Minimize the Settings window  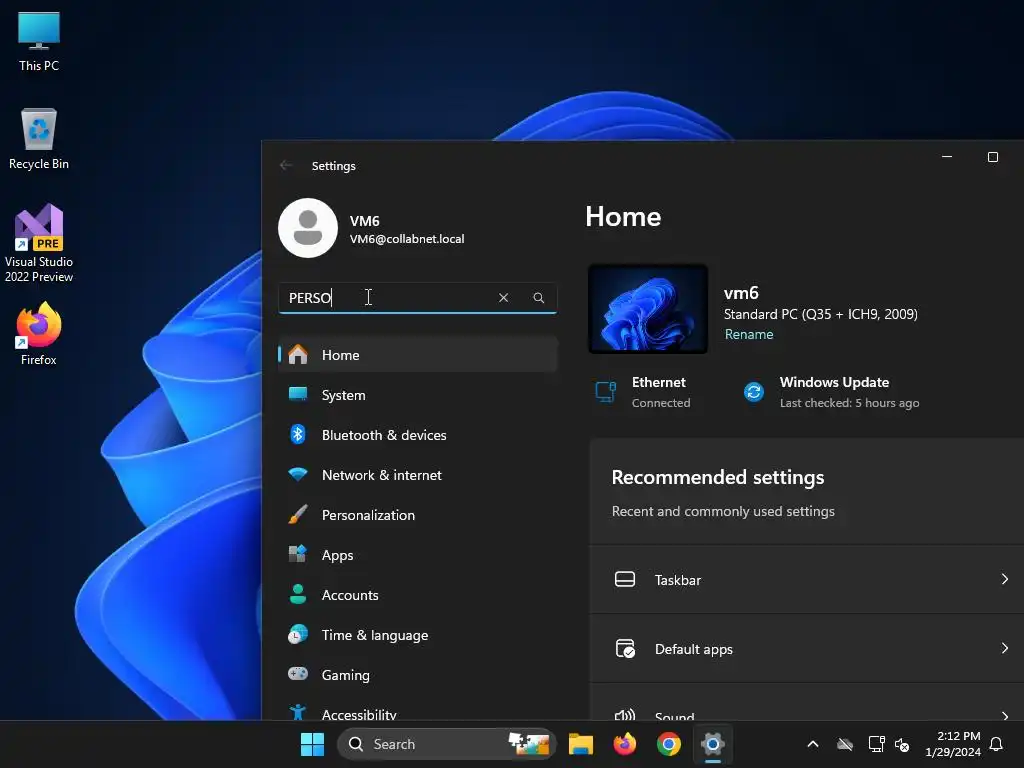(947, 157)
